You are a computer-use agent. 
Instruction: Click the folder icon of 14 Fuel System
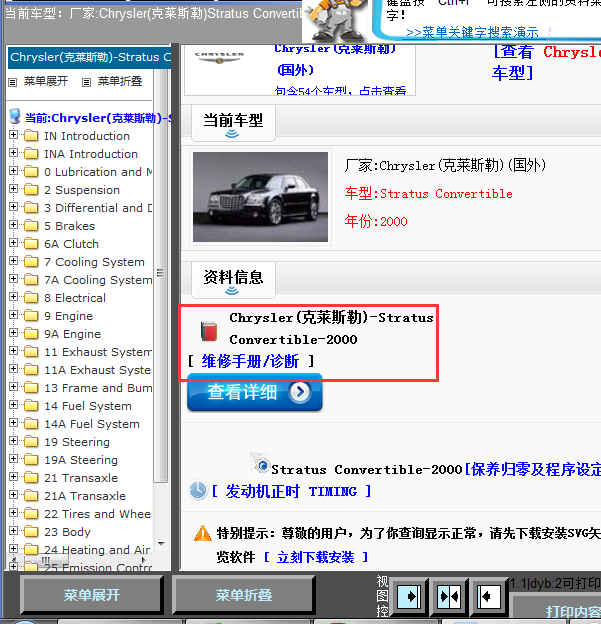[31, 406]
